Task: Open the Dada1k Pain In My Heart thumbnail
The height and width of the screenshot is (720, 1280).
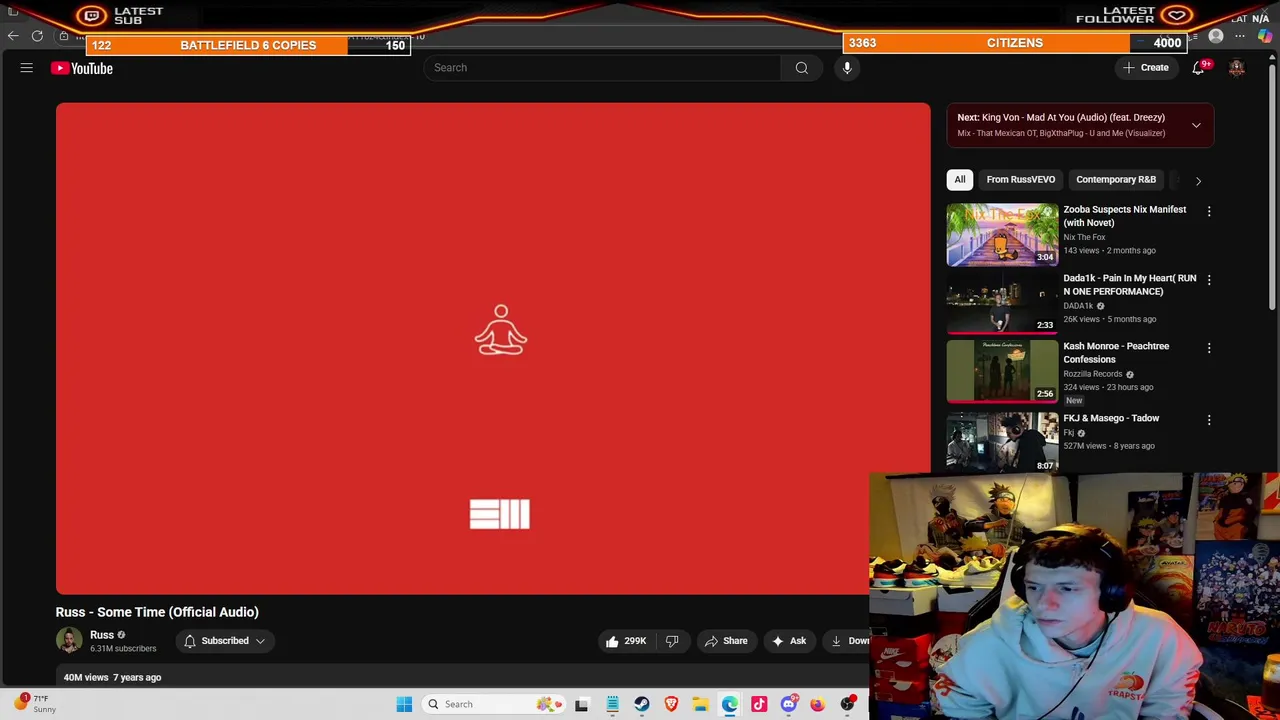Action: pyautogui.click(x=1002, y=303)
